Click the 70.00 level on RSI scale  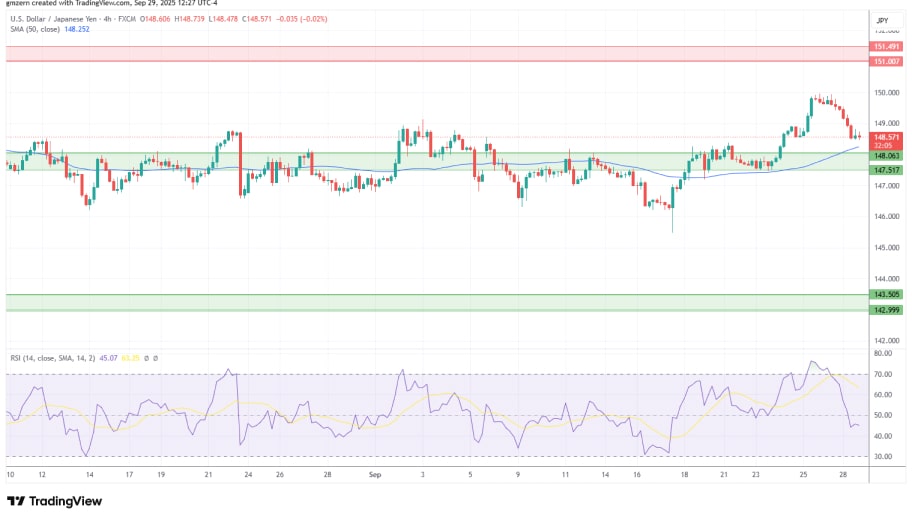point(883,374)
